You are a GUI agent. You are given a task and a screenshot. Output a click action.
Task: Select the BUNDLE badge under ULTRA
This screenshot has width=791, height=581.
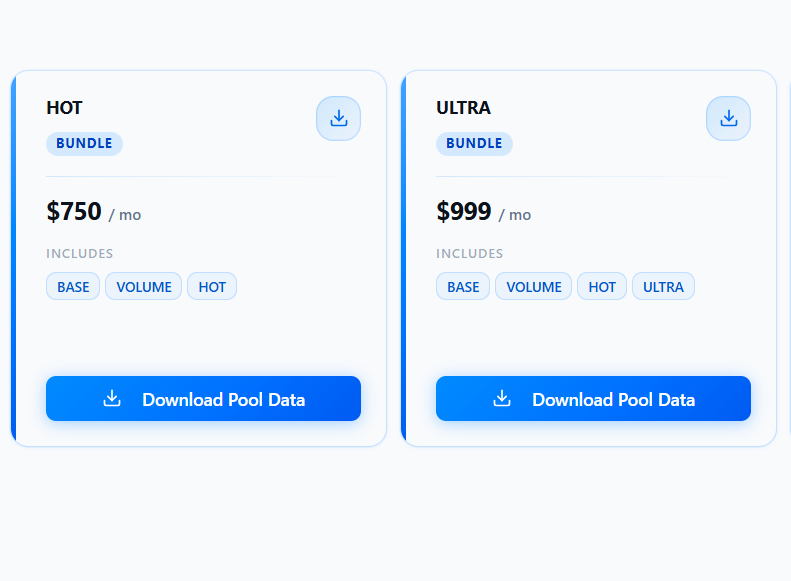point(474,144)
